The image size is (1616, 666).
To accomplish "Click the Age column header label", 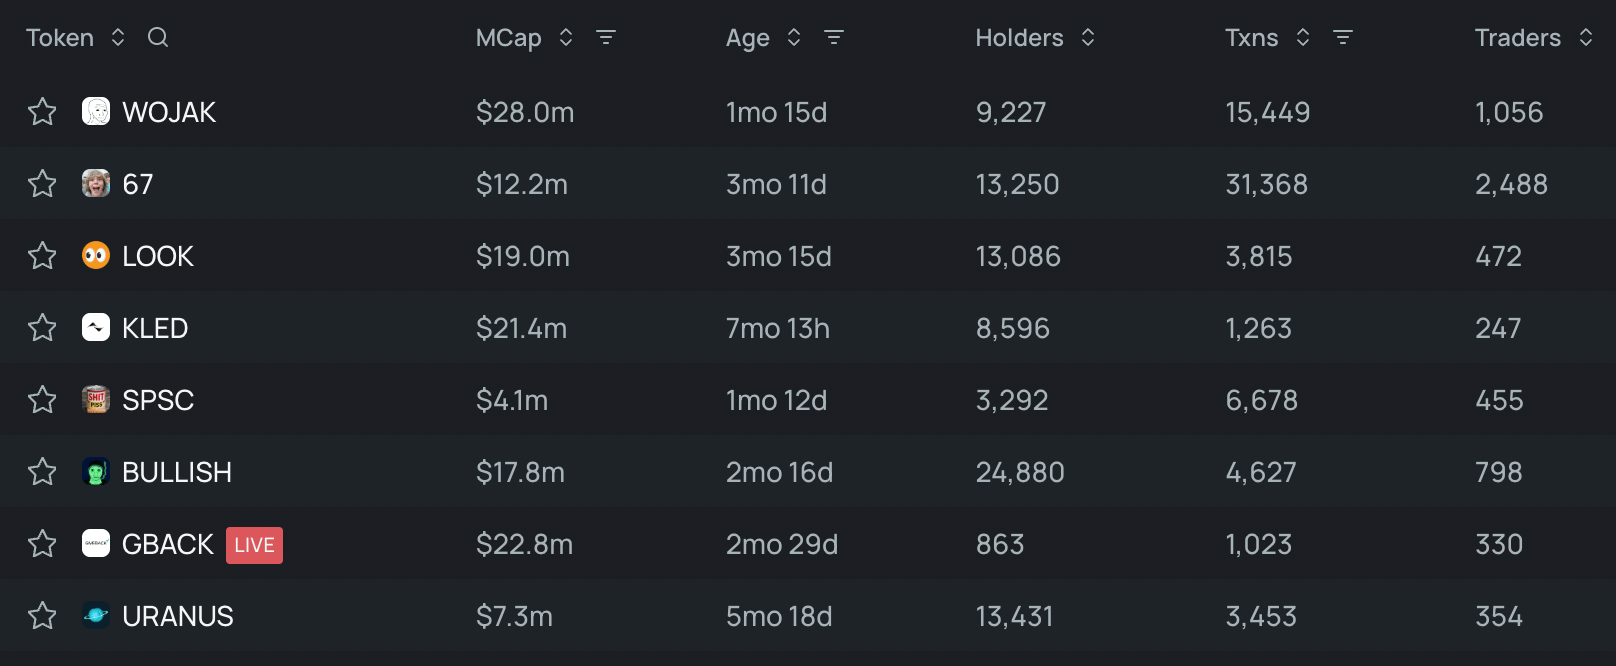I will point(748,38).
